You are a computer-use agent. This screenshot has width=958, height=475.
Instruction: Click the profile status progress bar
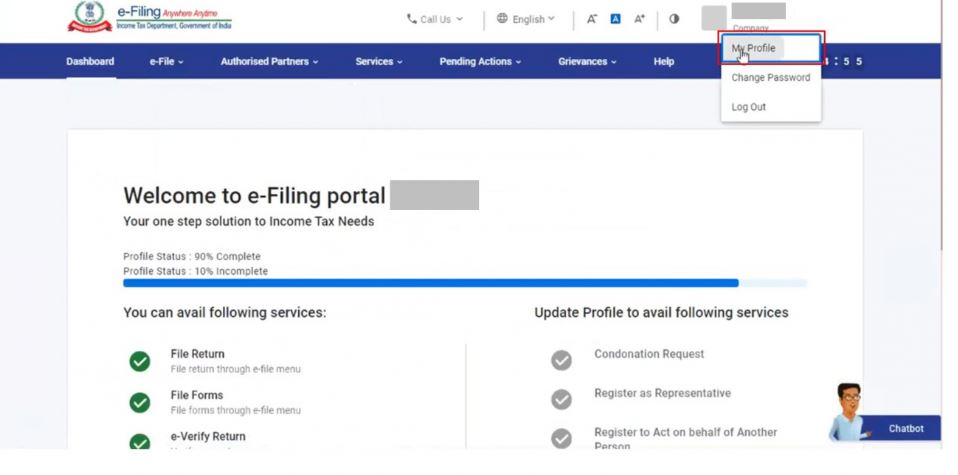430,283
